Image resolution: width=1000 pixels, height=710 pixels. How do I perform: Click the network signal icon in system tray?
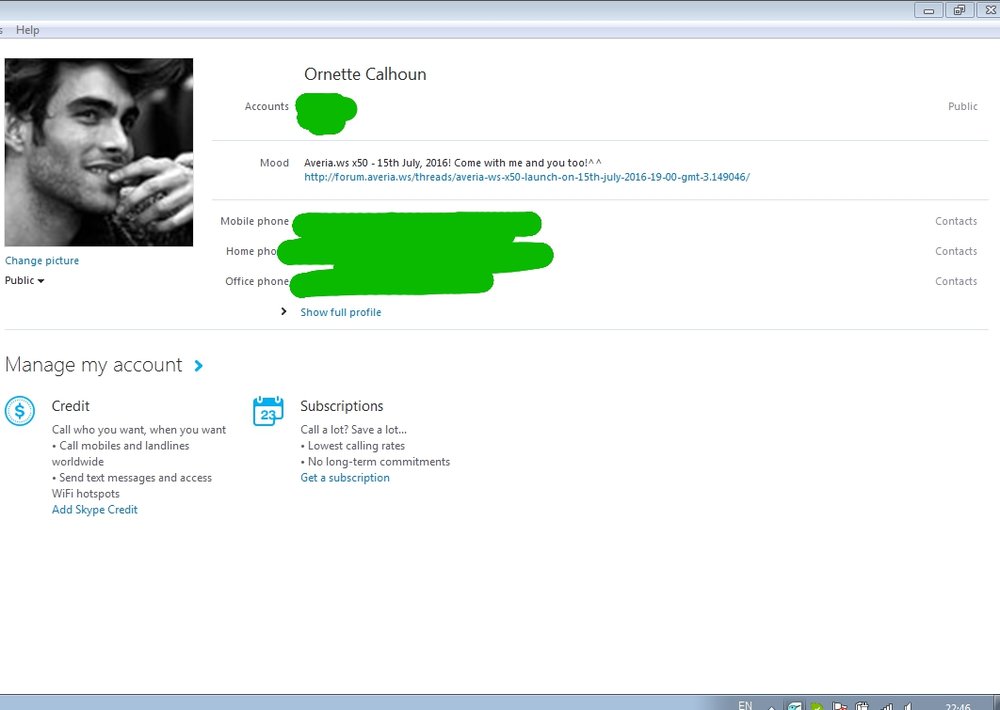885,706
